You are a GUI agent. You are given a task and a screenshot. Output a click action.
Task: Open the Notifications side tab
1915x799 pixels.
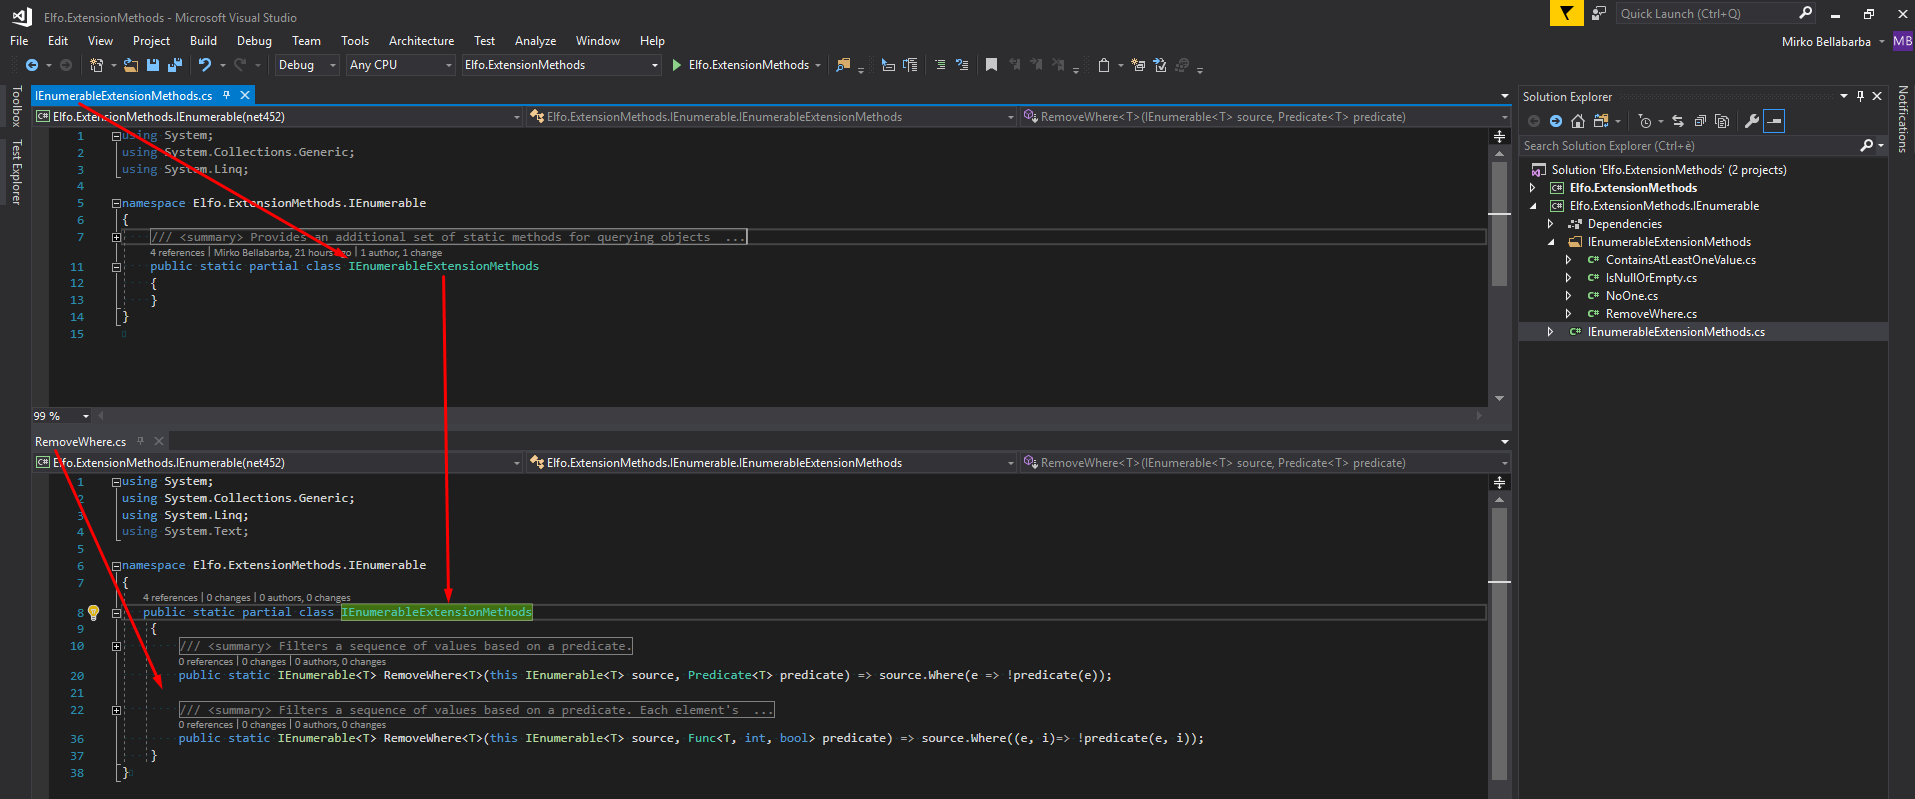[1902, 119]
